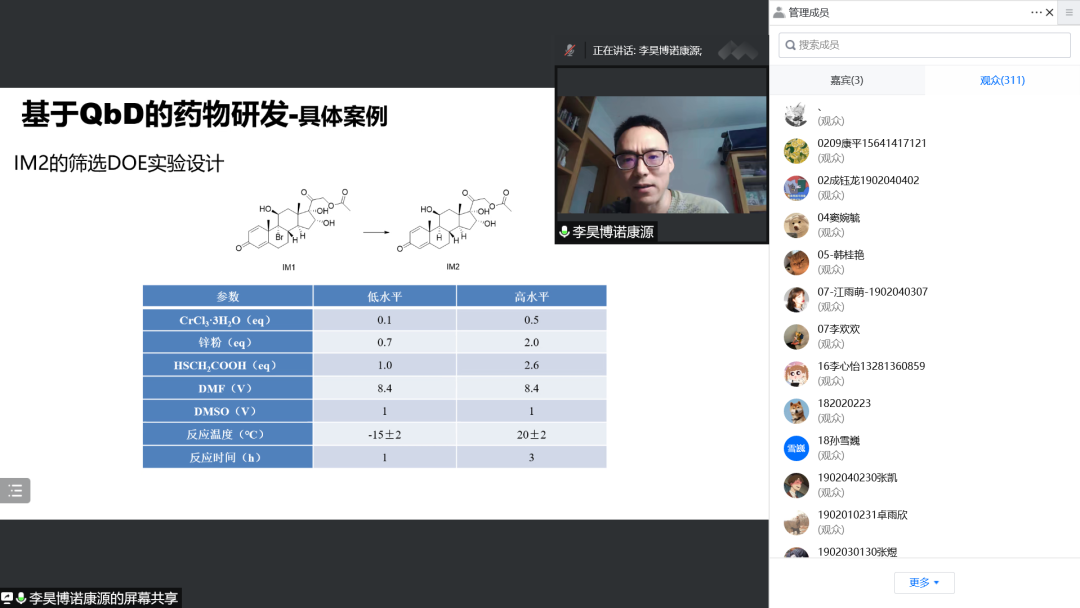Viewport: 1080px width, 608px height.
Task: Select member 07-江雨萌-1902040307
Action: [x=872, y=292]
